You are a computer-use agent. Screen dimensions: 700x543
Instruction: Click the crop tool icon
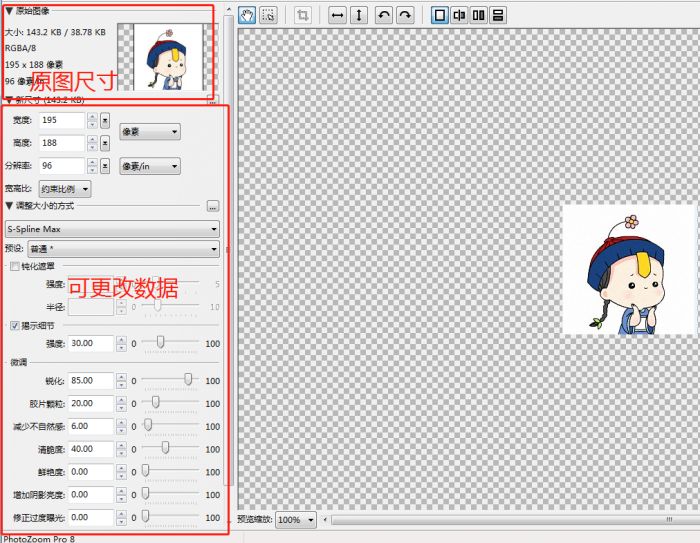[303, 15]
